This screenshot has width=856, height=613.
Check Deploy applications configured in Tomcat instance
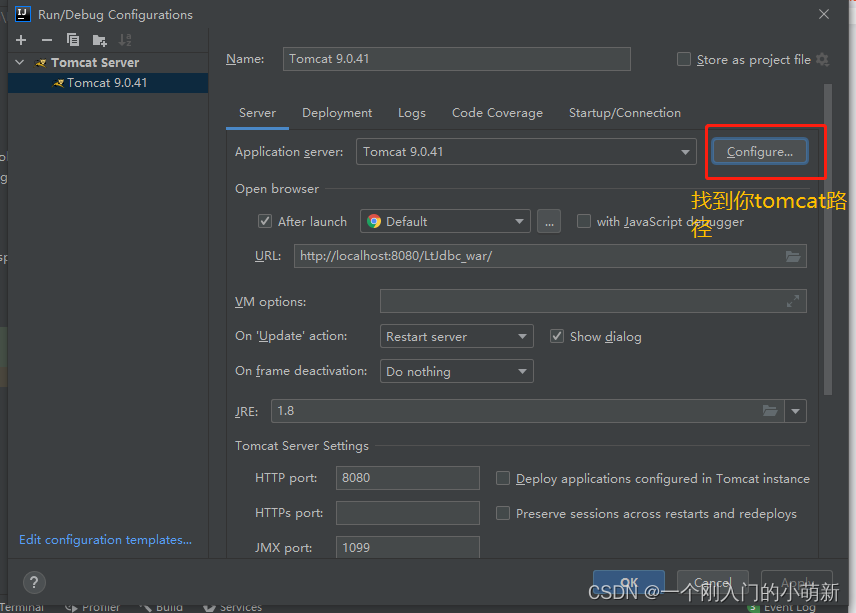(502, 478)
